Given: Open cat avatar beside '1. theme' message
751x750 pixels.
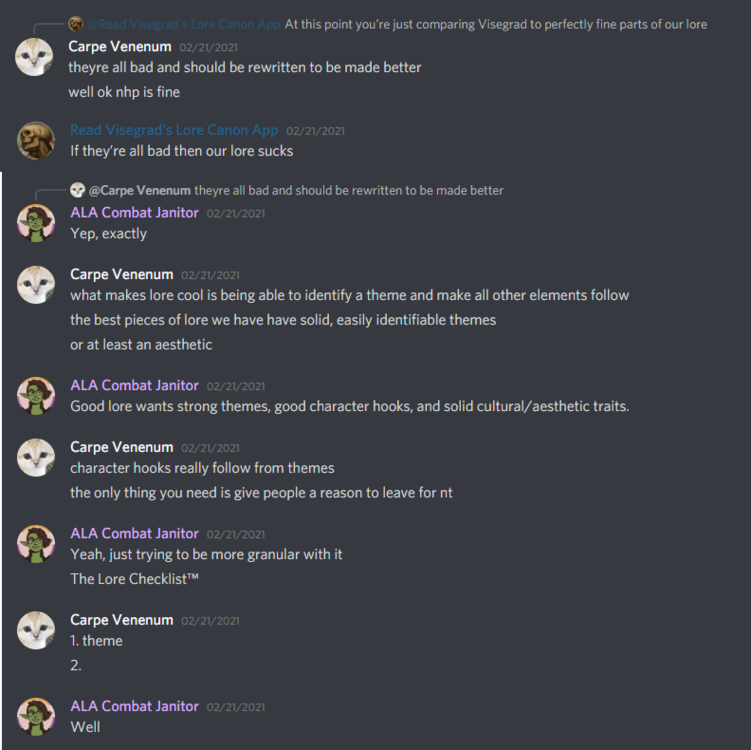Looking at the screenshot, I should click(x=36, y=630).
